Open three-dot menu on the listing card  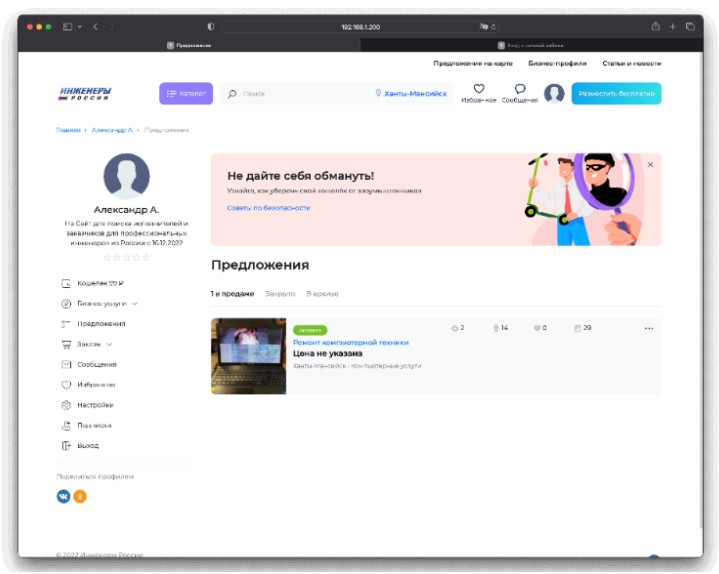click(x=648, y=328)
